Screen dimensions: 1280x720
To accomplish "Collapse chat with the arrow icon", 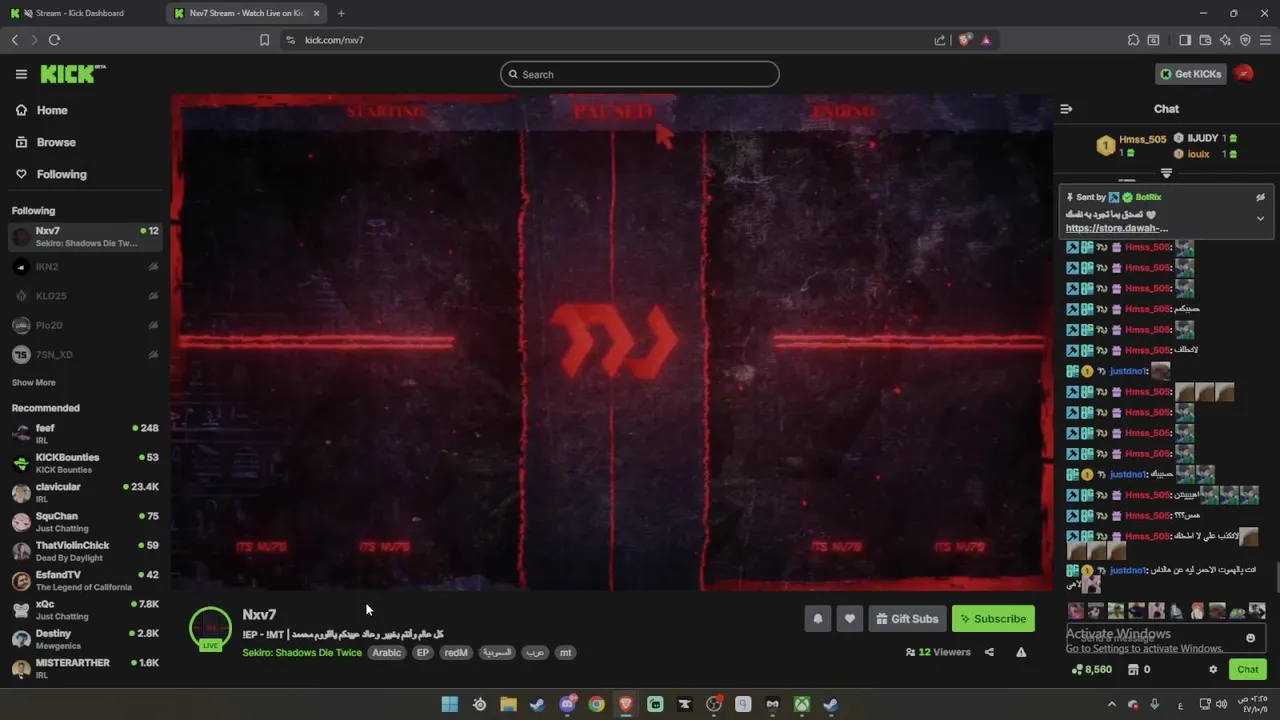I will [1066, 109].
